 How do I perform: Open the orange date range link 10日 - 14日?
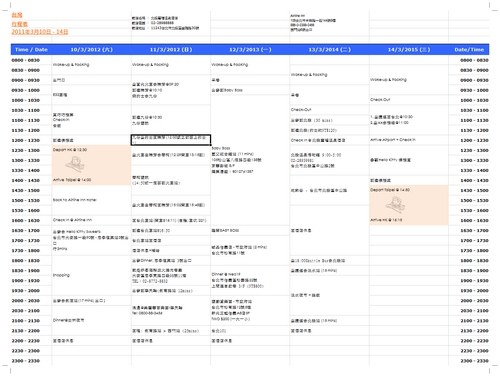40,32
